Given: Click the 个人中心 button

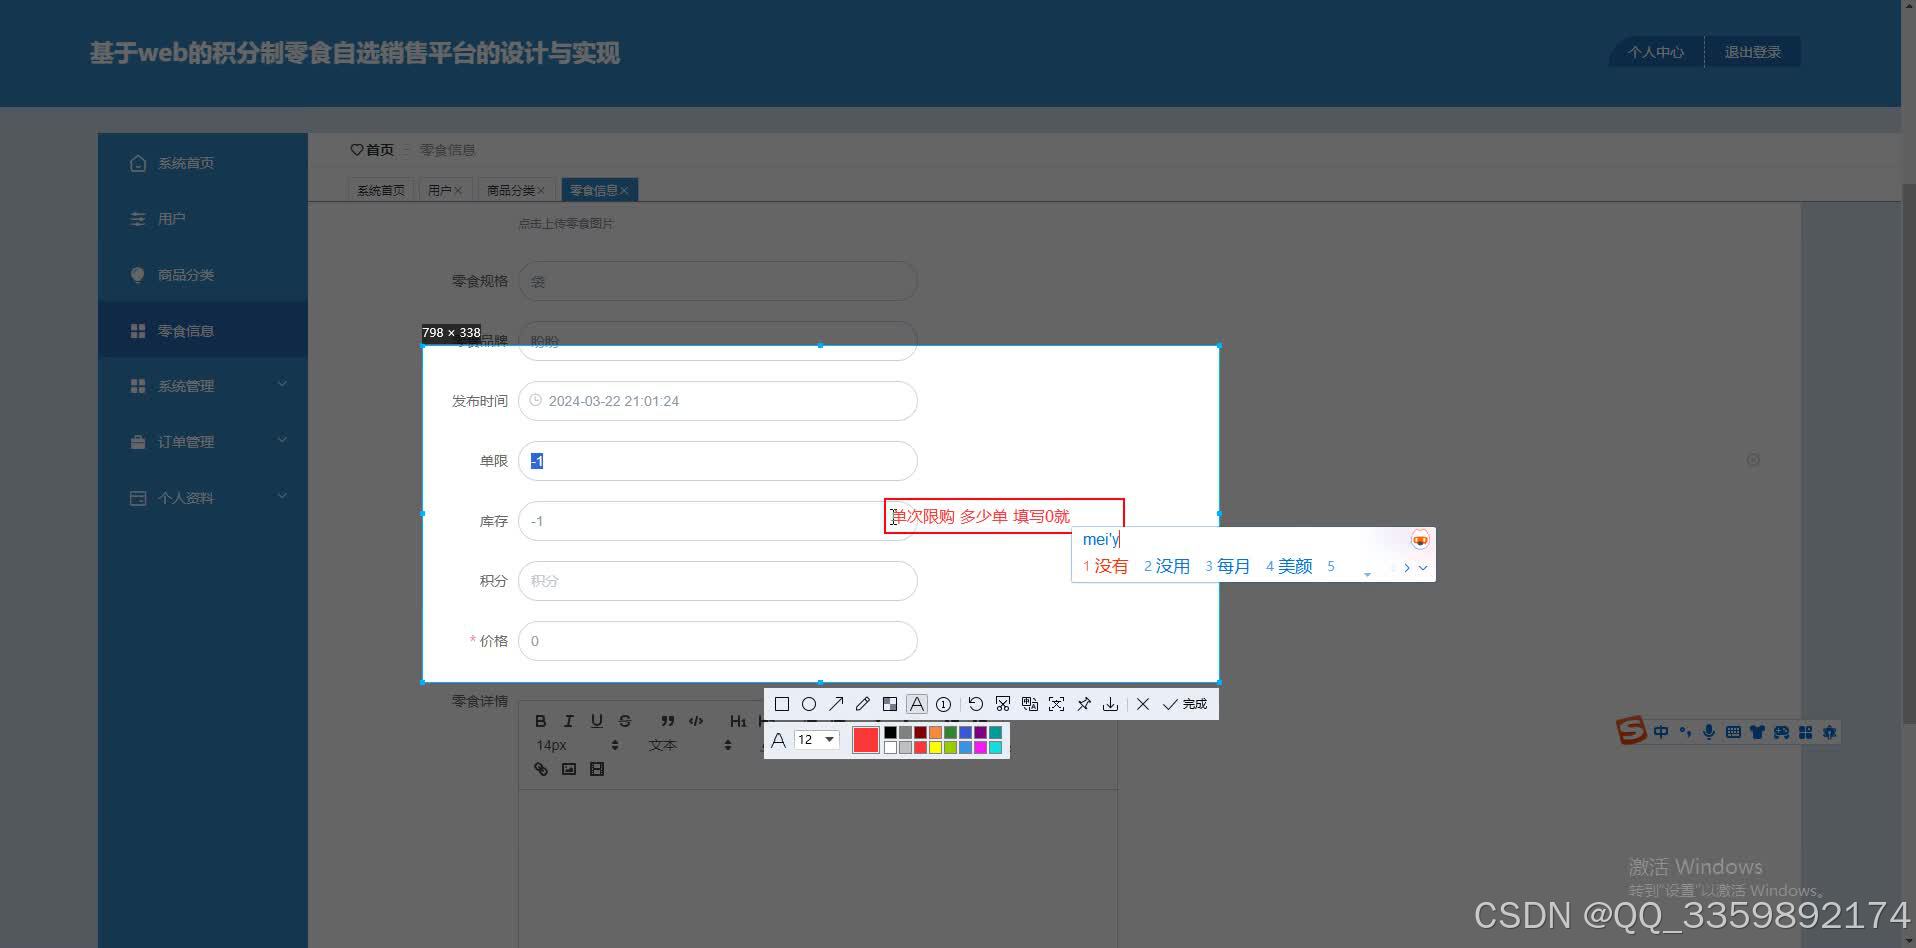Looking at the screenshot, I should coord(1656,52).
